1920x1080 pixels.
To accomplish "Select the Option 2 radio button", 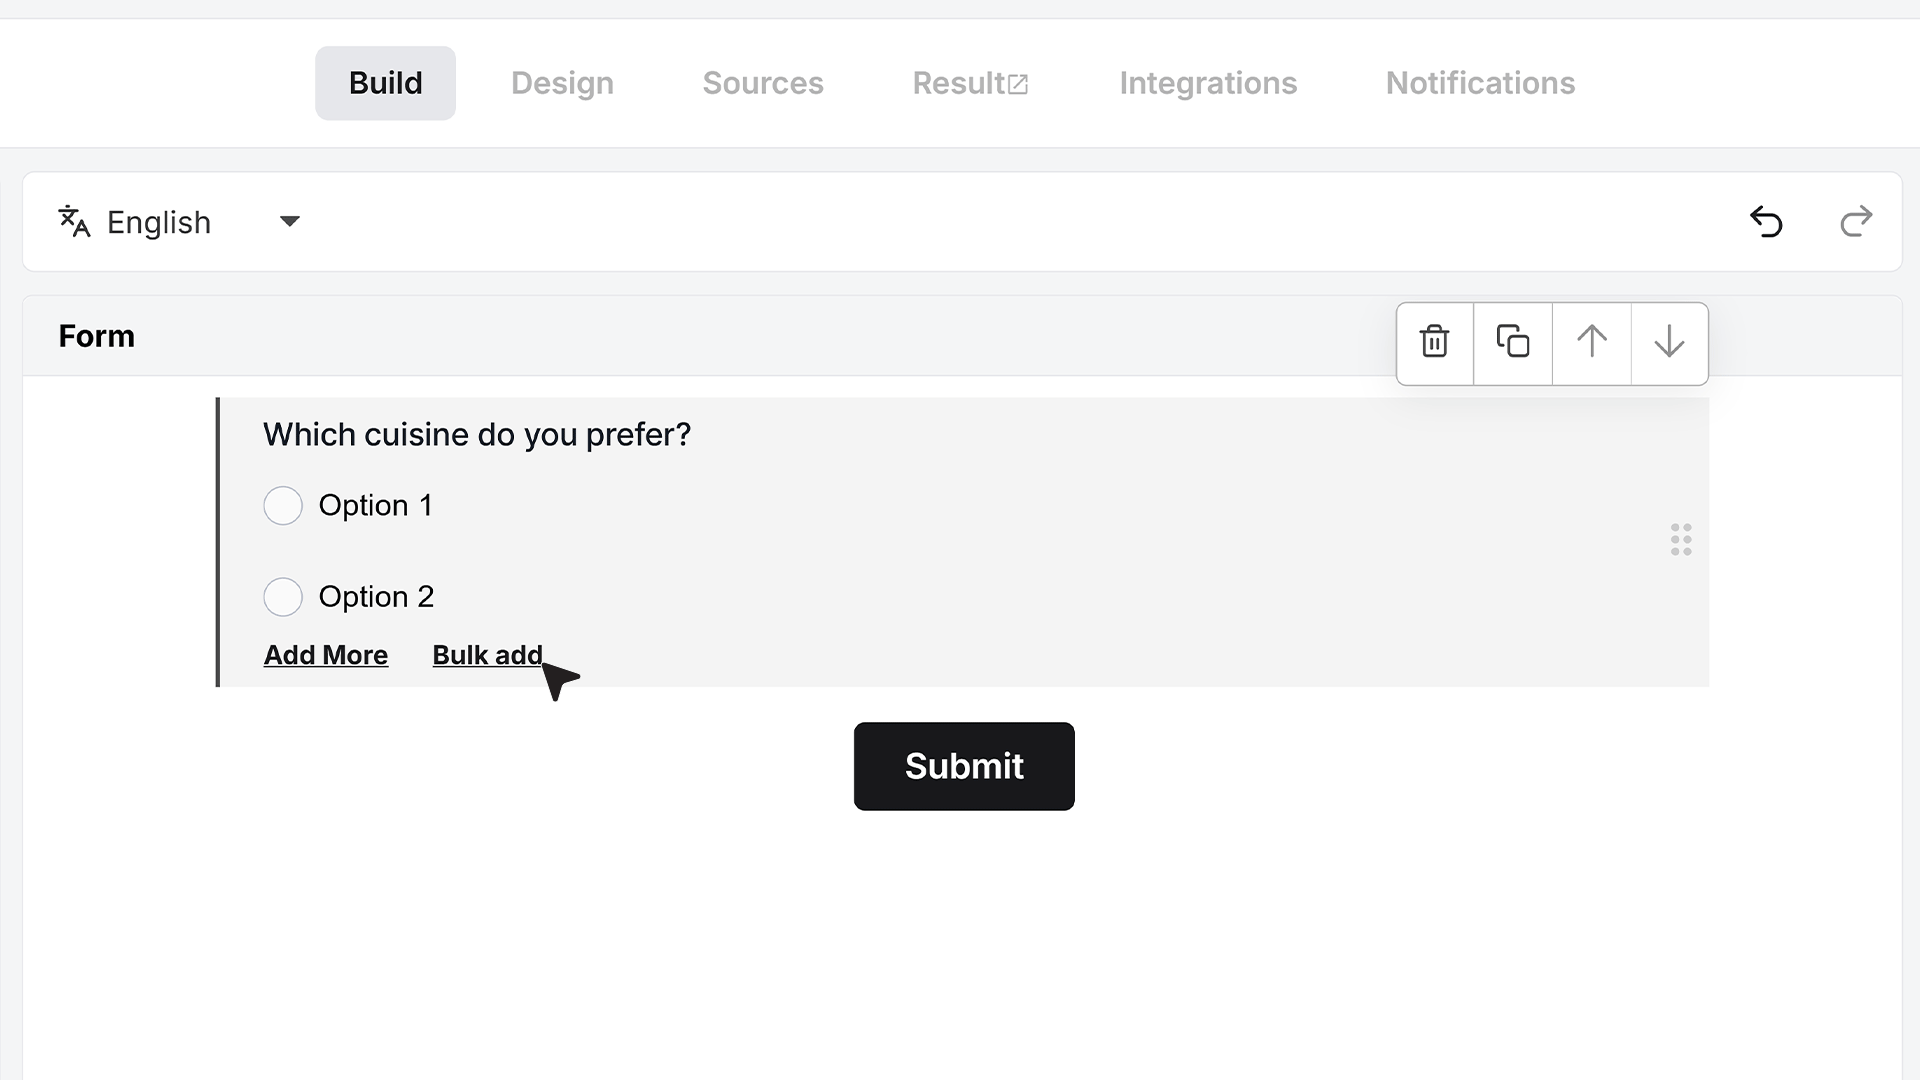I will click(x=283, y=597).
